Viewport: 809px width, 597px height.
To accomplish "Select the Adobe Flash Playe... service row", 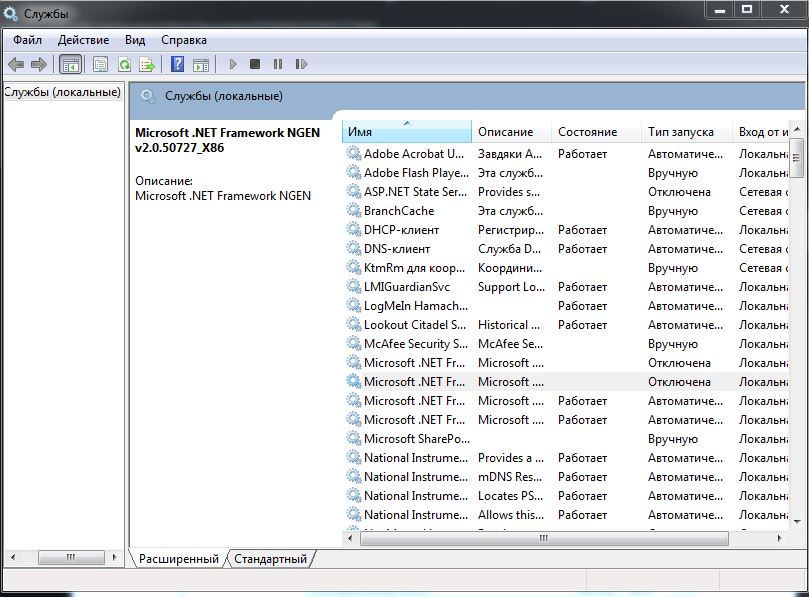I will [x=565, y=172].
